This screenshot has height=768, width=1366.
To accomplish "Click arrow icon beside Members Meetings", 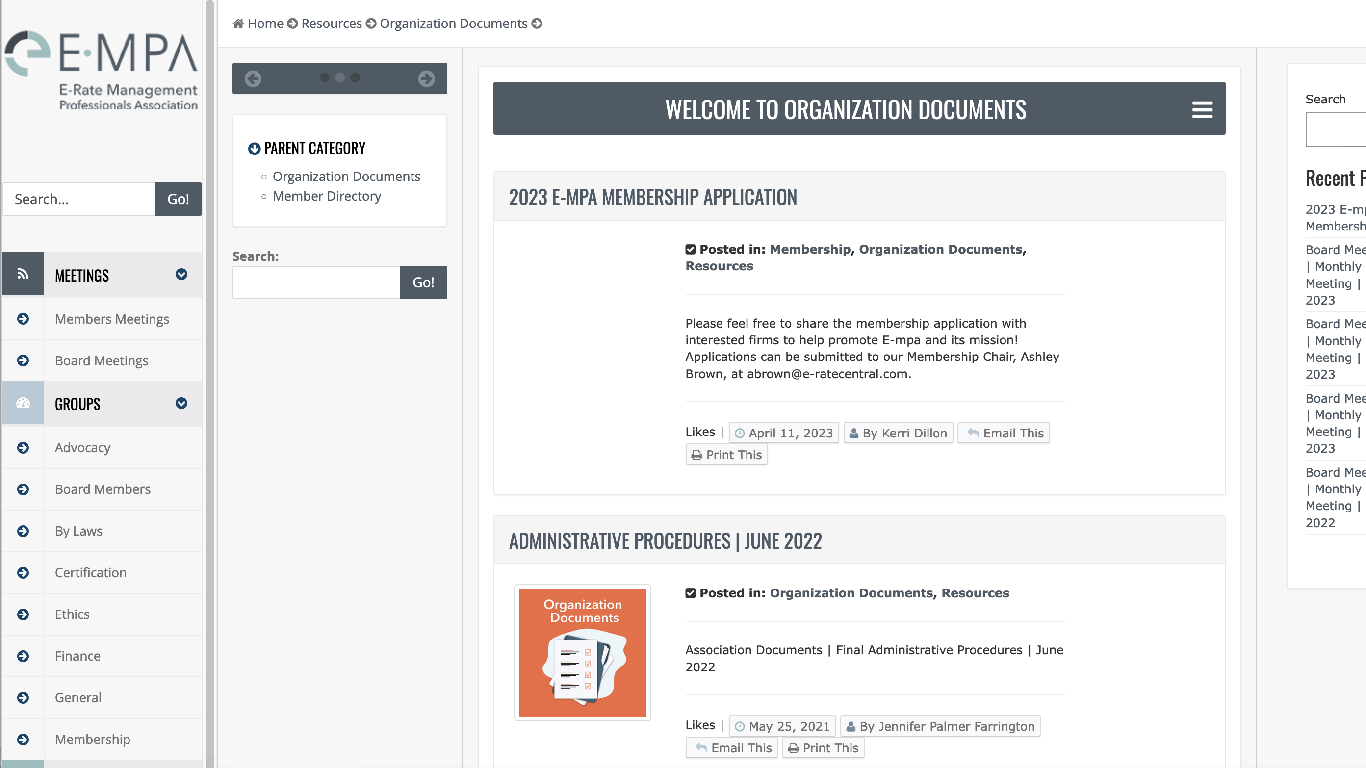I will (x=23, y=319).
